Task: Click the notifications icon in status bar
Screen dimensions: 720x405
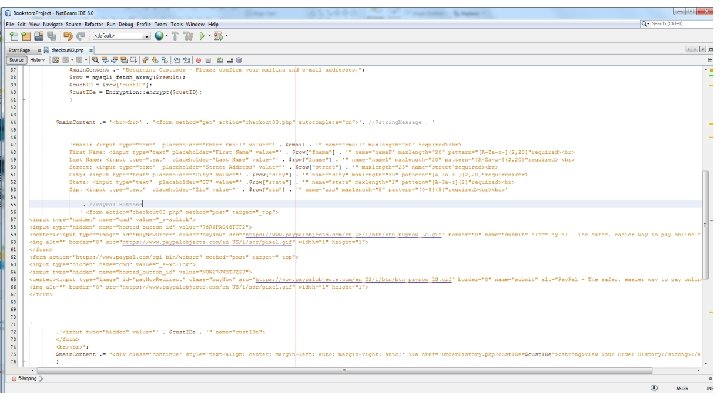Action: click(654, 388)
